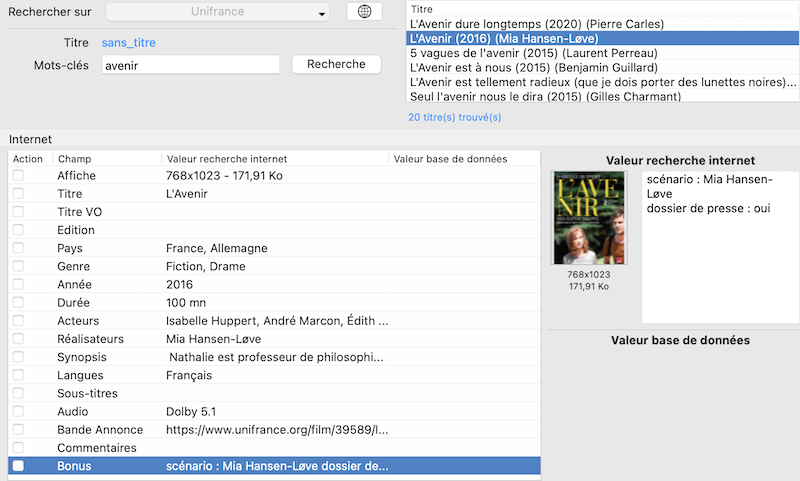Select the Bande Annonce row URL

coord(277,430)
